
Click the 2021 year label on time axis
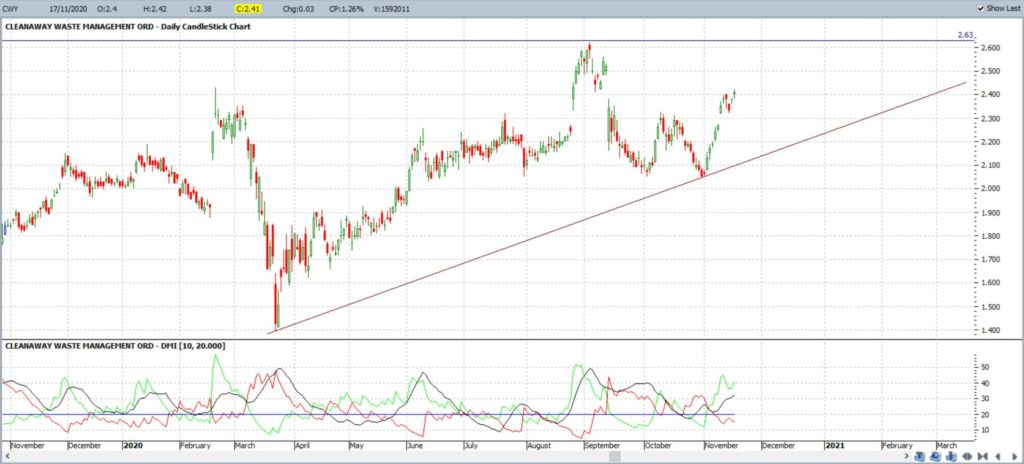pos(835,446)
